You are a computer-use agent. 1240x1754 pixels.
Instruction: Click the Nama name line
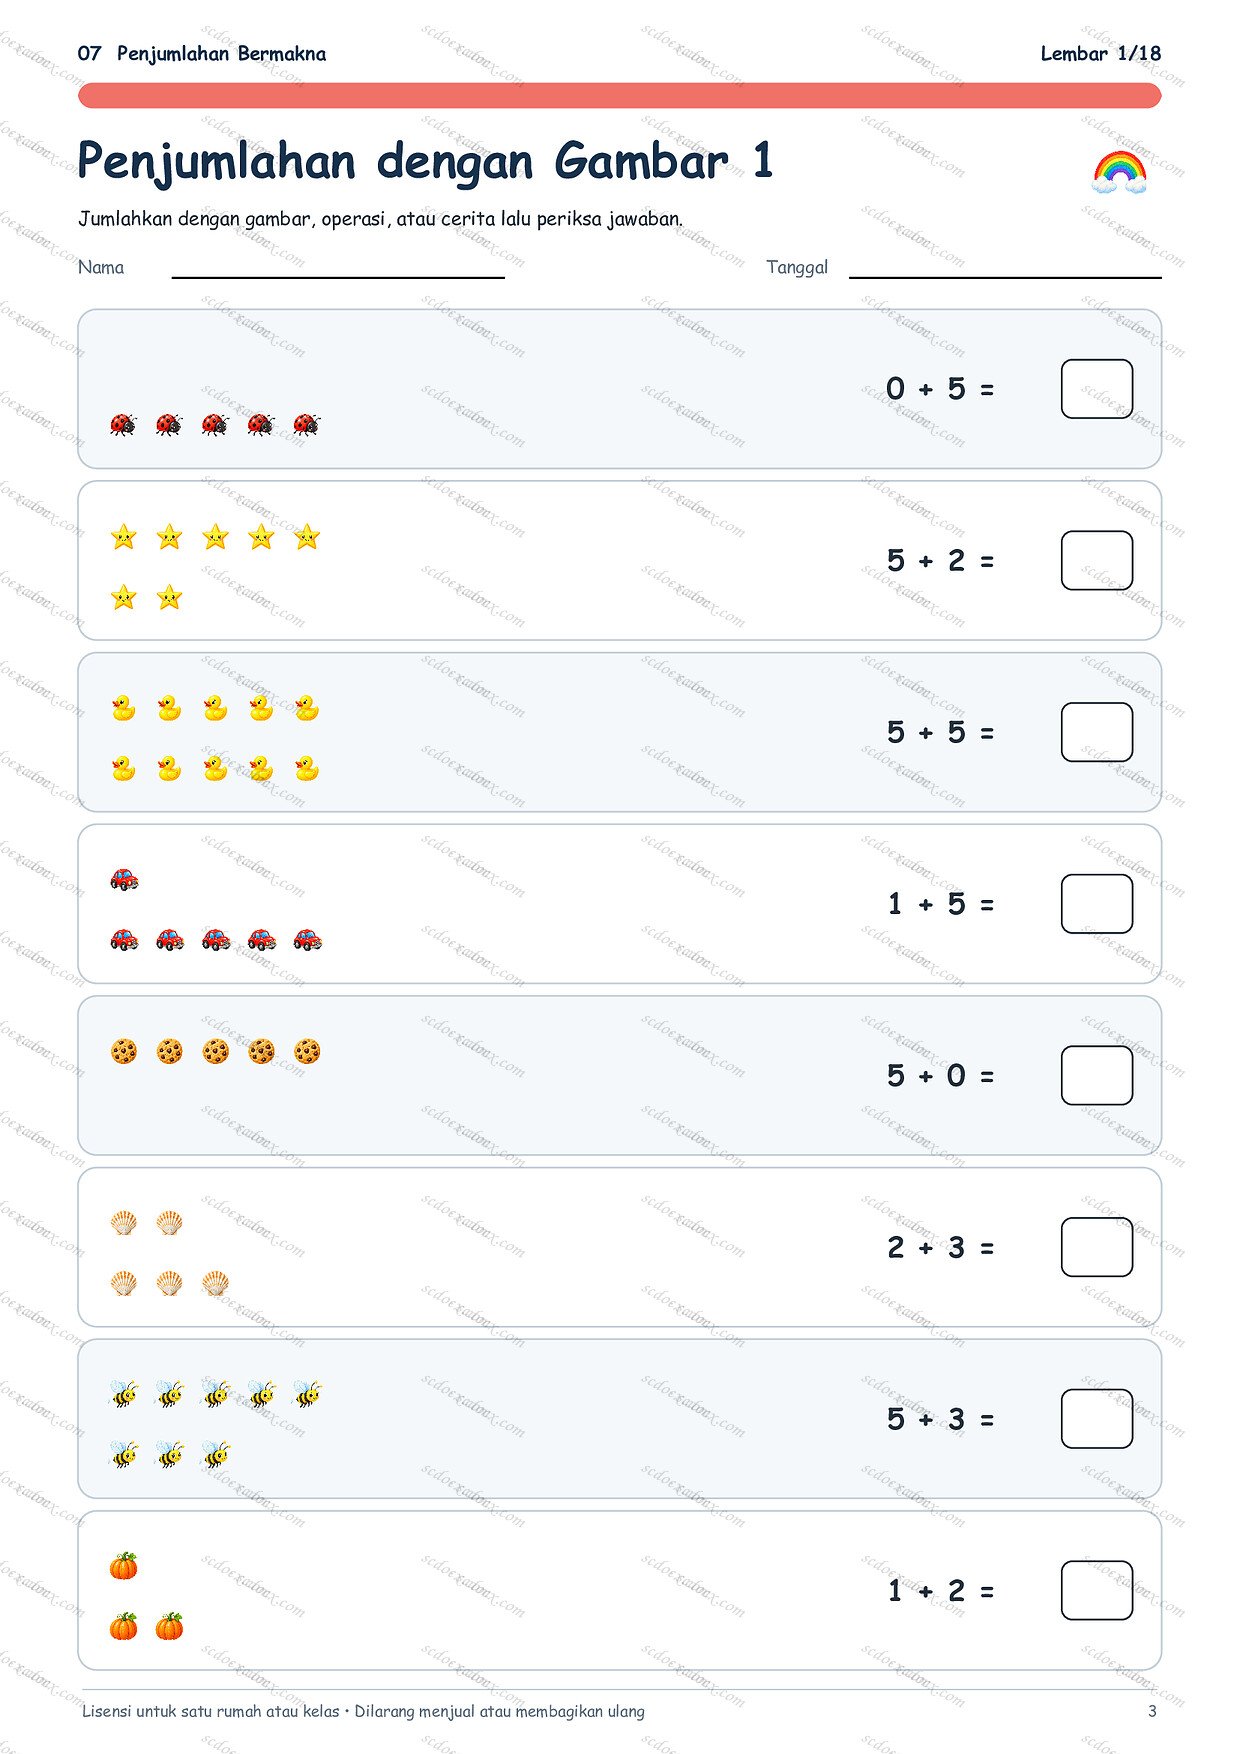point(338,277)
